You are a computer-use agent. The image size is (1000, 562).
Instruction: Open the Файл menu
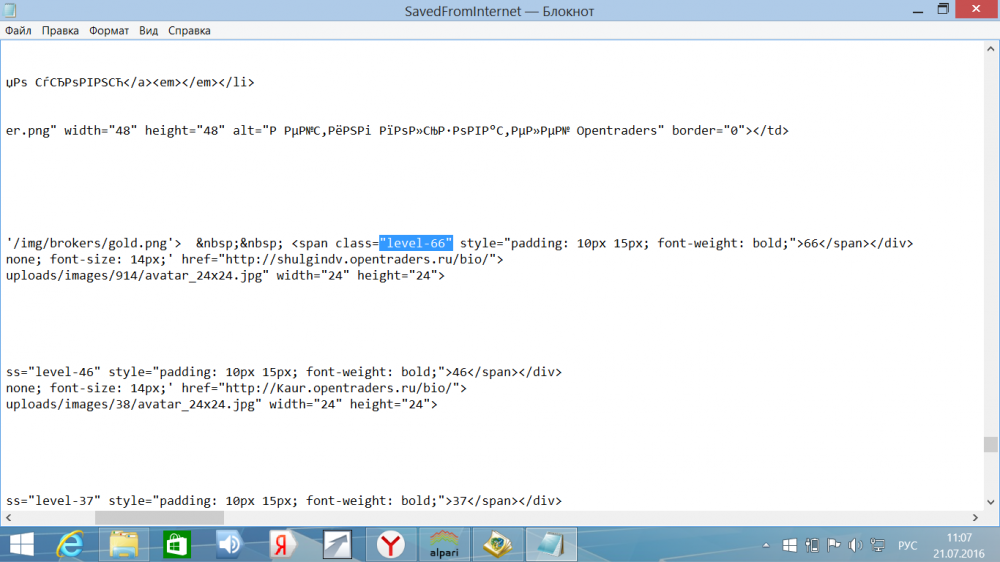point(18,31)
